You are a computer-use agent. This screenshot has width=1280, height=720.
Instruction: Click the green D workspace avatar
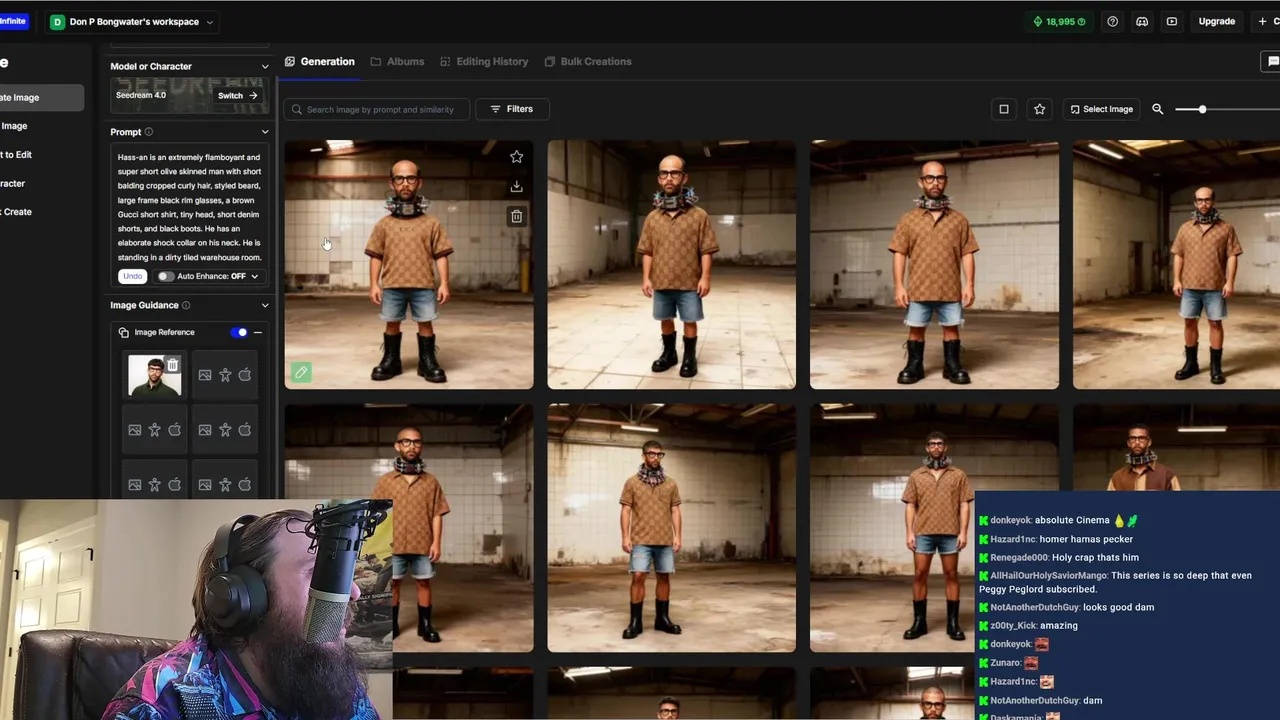(57, 22)
